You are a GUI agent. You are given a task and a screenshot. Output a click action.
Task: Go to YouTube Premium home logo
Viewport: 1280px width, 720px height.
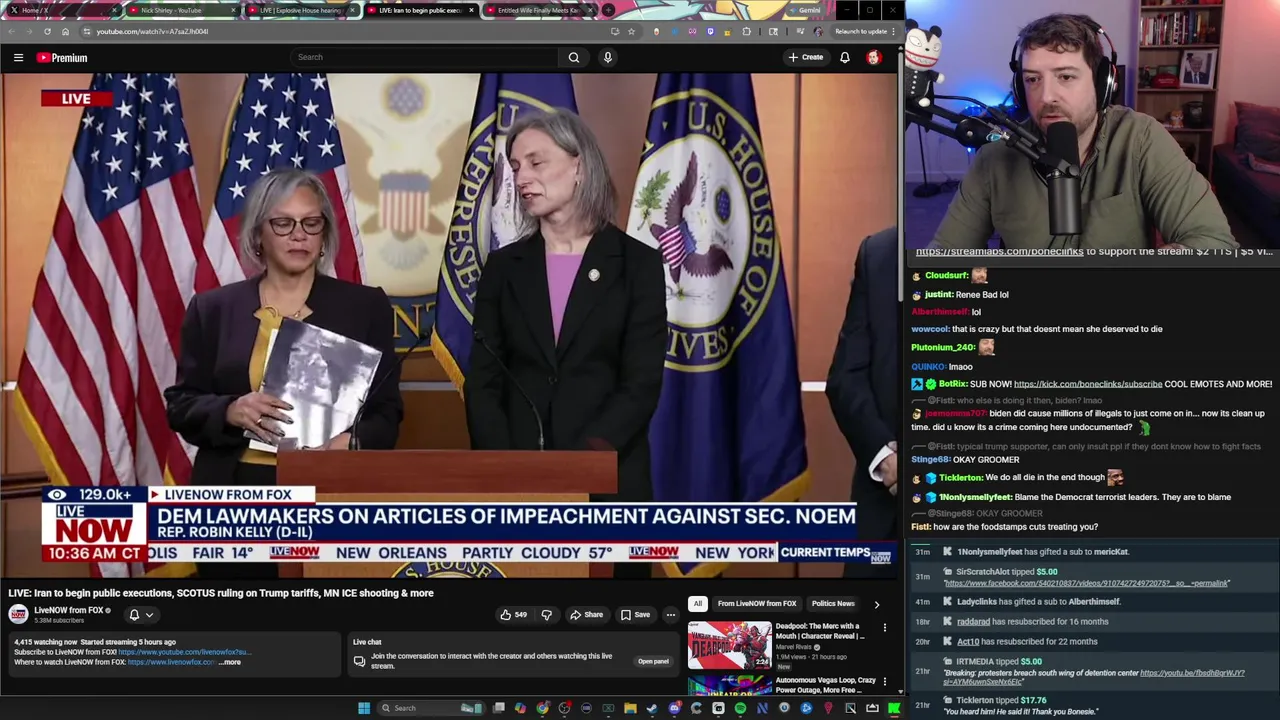click(x=62, y=58)
